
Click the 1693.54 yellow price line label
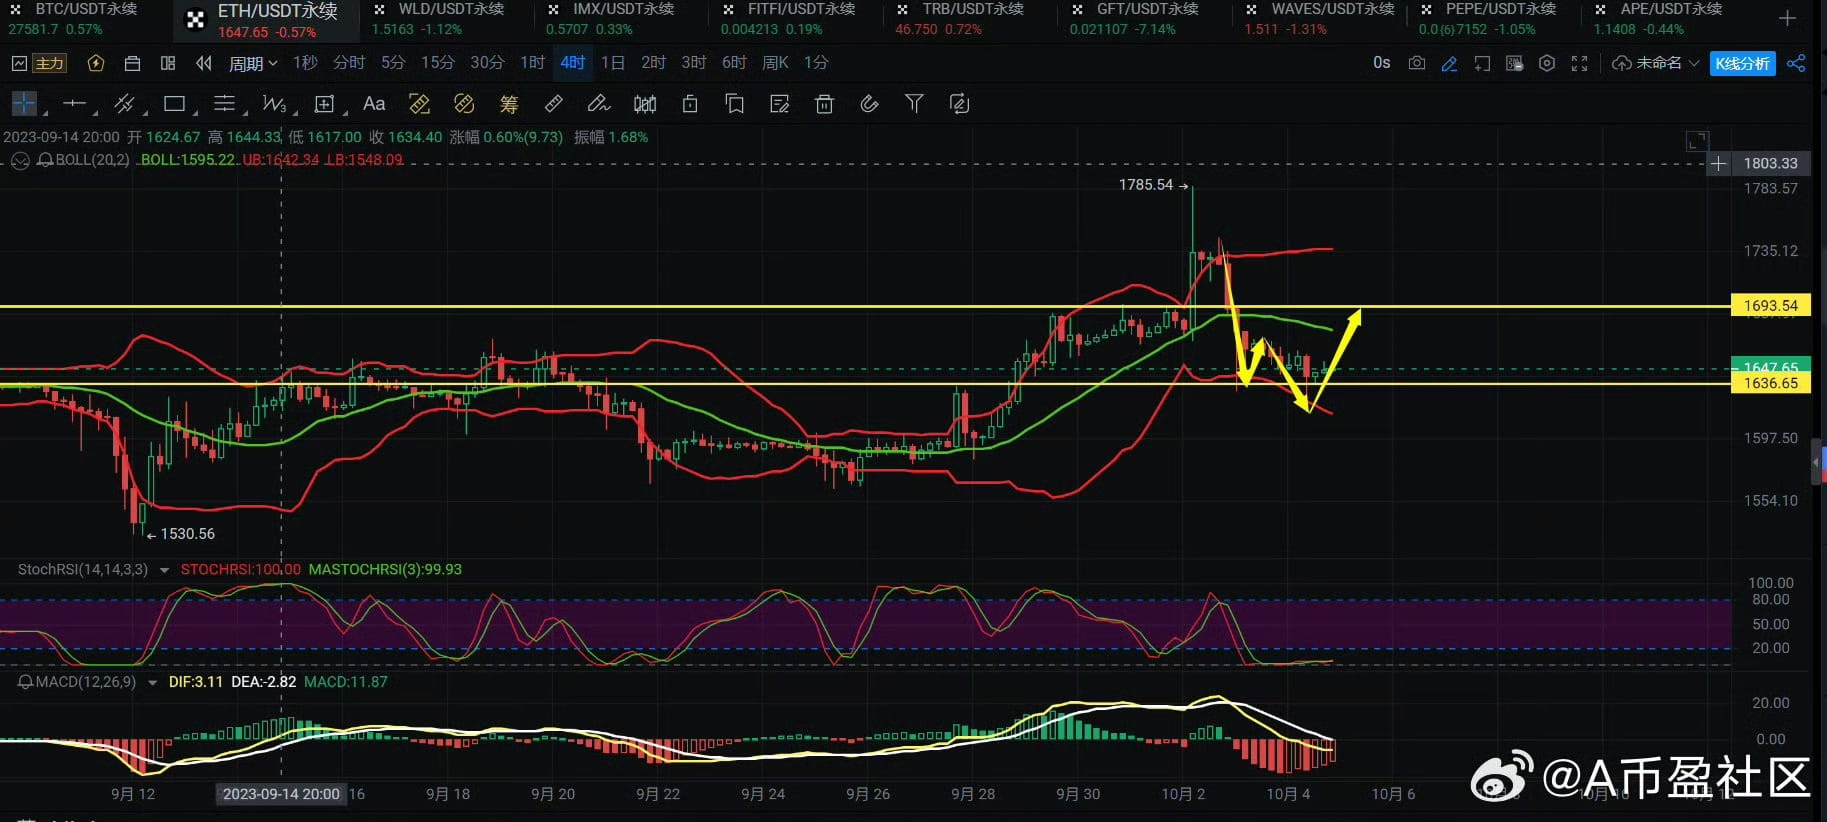click(x=1770, y=306)
